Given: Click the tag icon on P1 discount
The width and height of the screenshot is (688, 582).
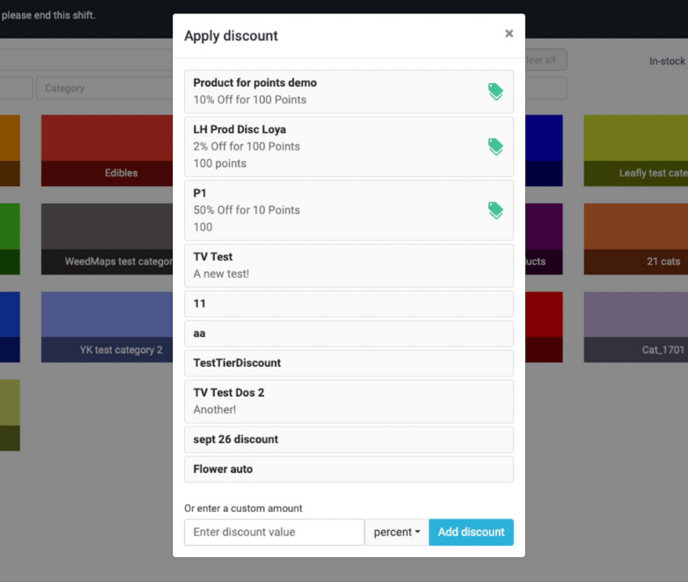Looking at the screenshot, I should click(x=495, y=210).
